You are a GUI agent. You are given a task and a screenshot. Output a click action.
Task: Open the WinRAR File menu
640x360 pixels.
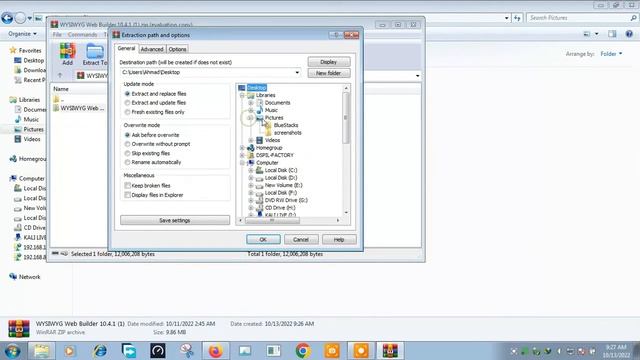(x=57, y=35)
